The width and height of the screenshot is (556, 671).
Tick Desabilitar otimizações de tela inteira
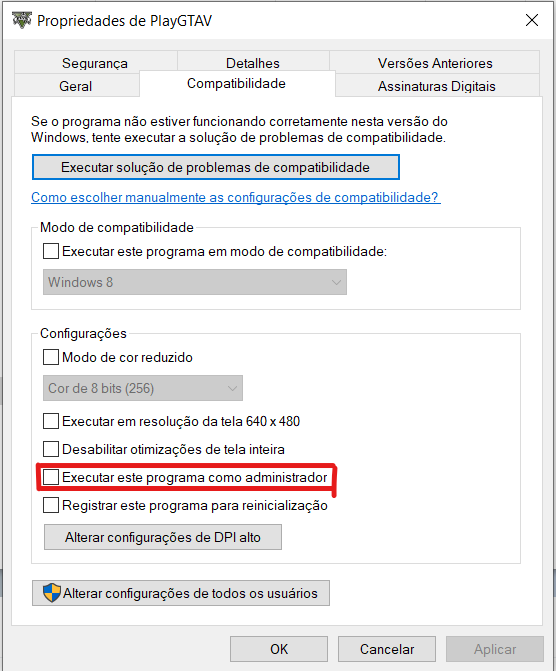click(51, 449)
